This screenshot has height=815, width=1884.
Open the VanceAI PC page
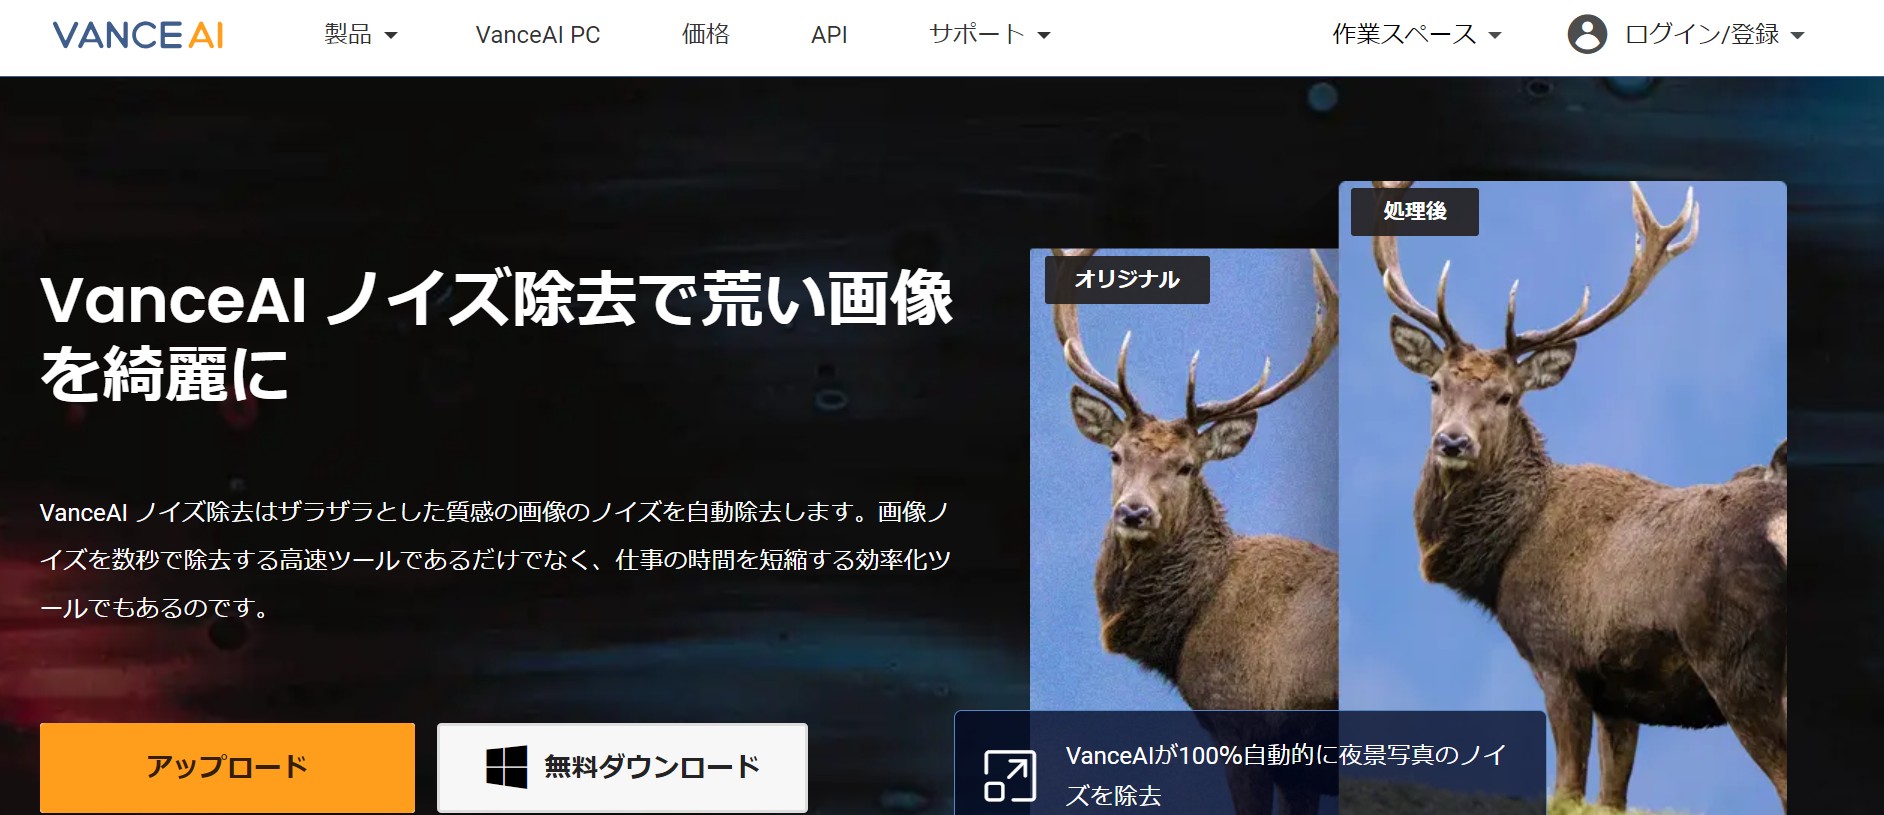click(537, 35)
